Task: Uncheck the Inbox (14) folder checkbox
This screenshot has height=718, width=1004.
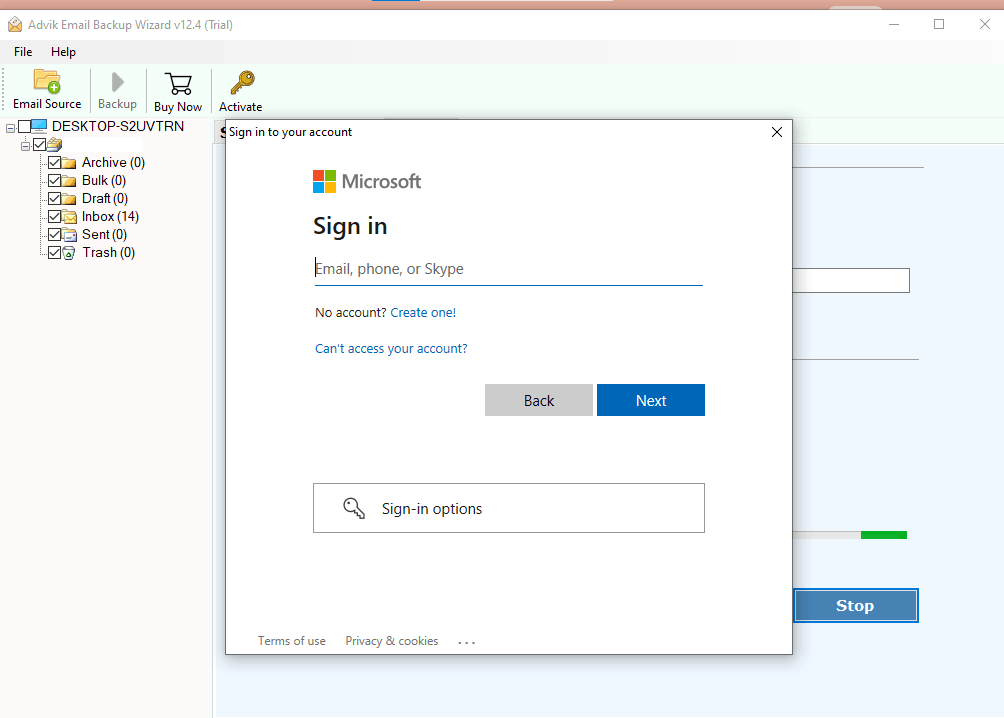Action: tap(54, 216)
